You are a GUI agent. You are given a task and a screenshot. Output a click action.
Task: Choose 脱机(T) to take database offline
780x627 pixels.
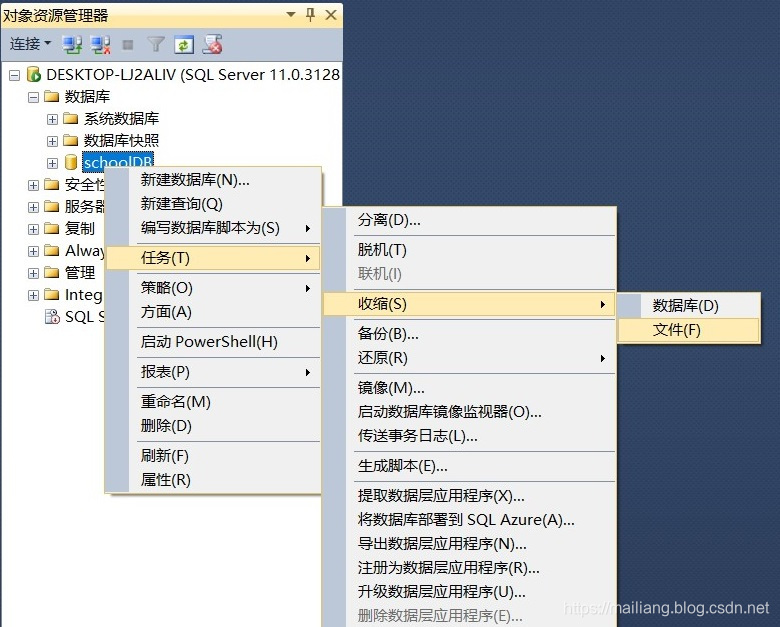[469, 249]
